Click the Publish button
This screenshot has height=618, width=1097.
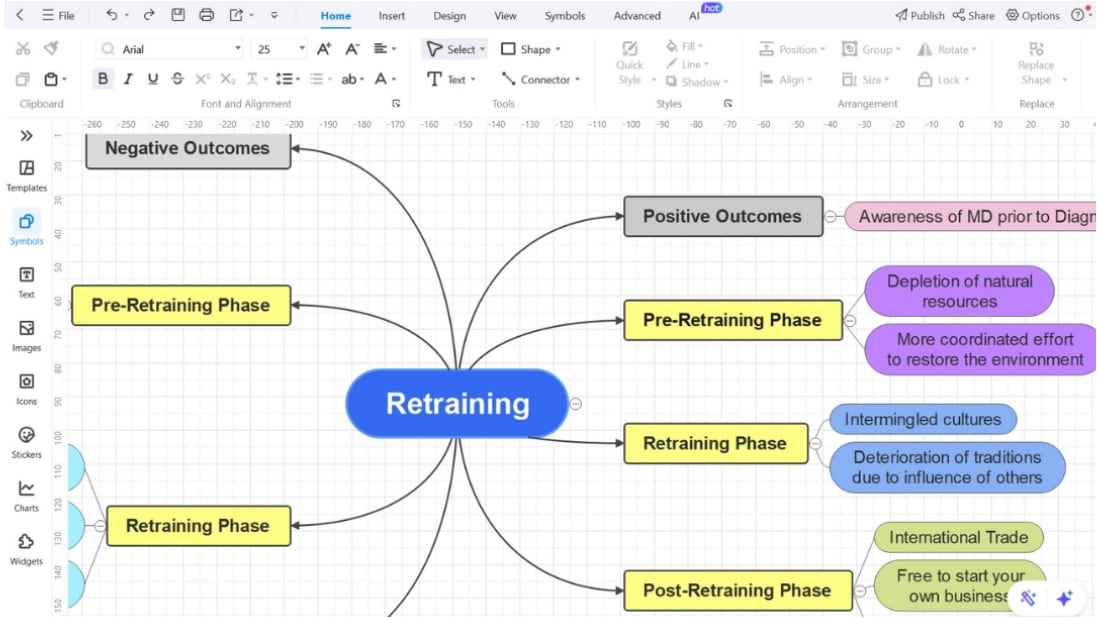[x=920, y=15]
